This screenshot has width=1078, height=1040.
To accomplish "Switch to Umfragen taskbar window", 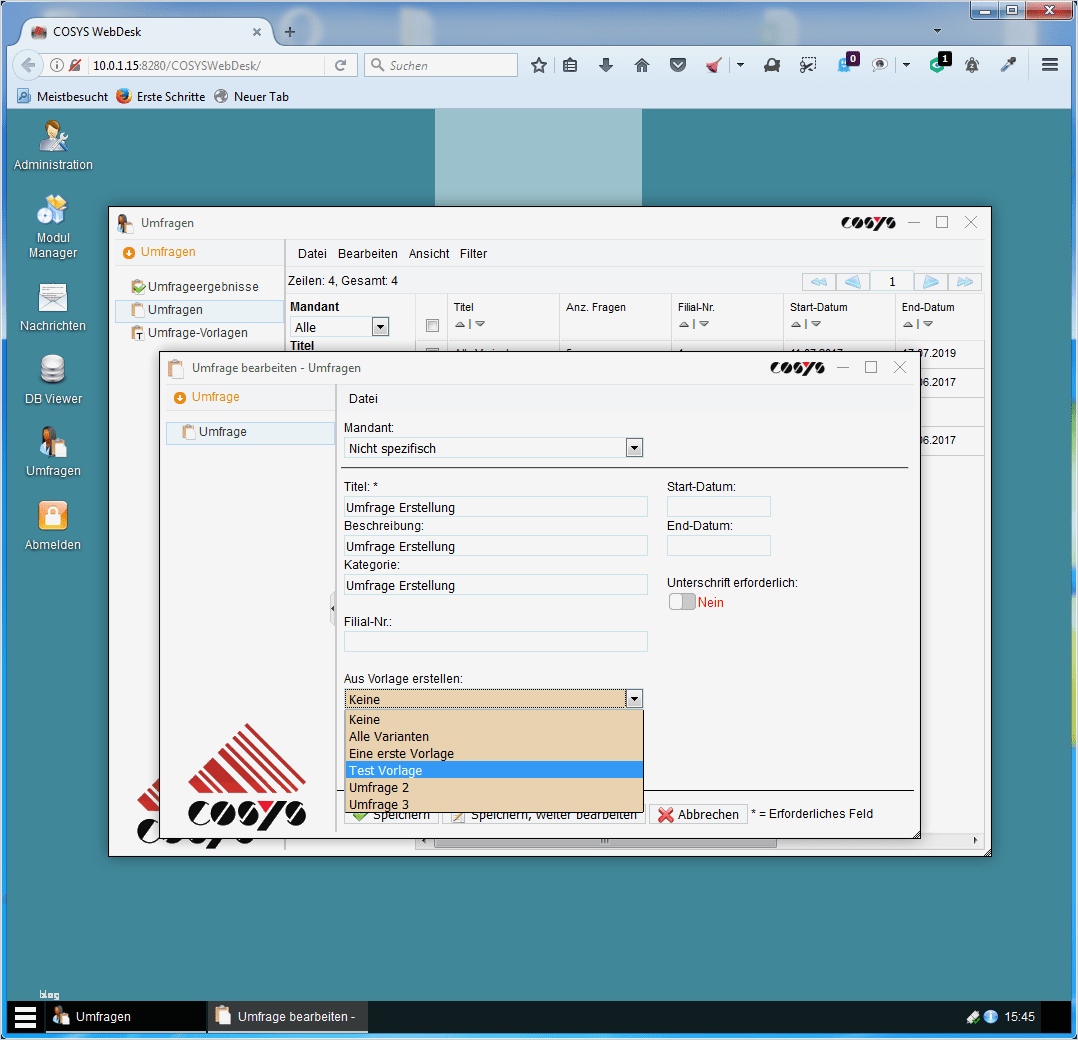I will click(126, 1017).
